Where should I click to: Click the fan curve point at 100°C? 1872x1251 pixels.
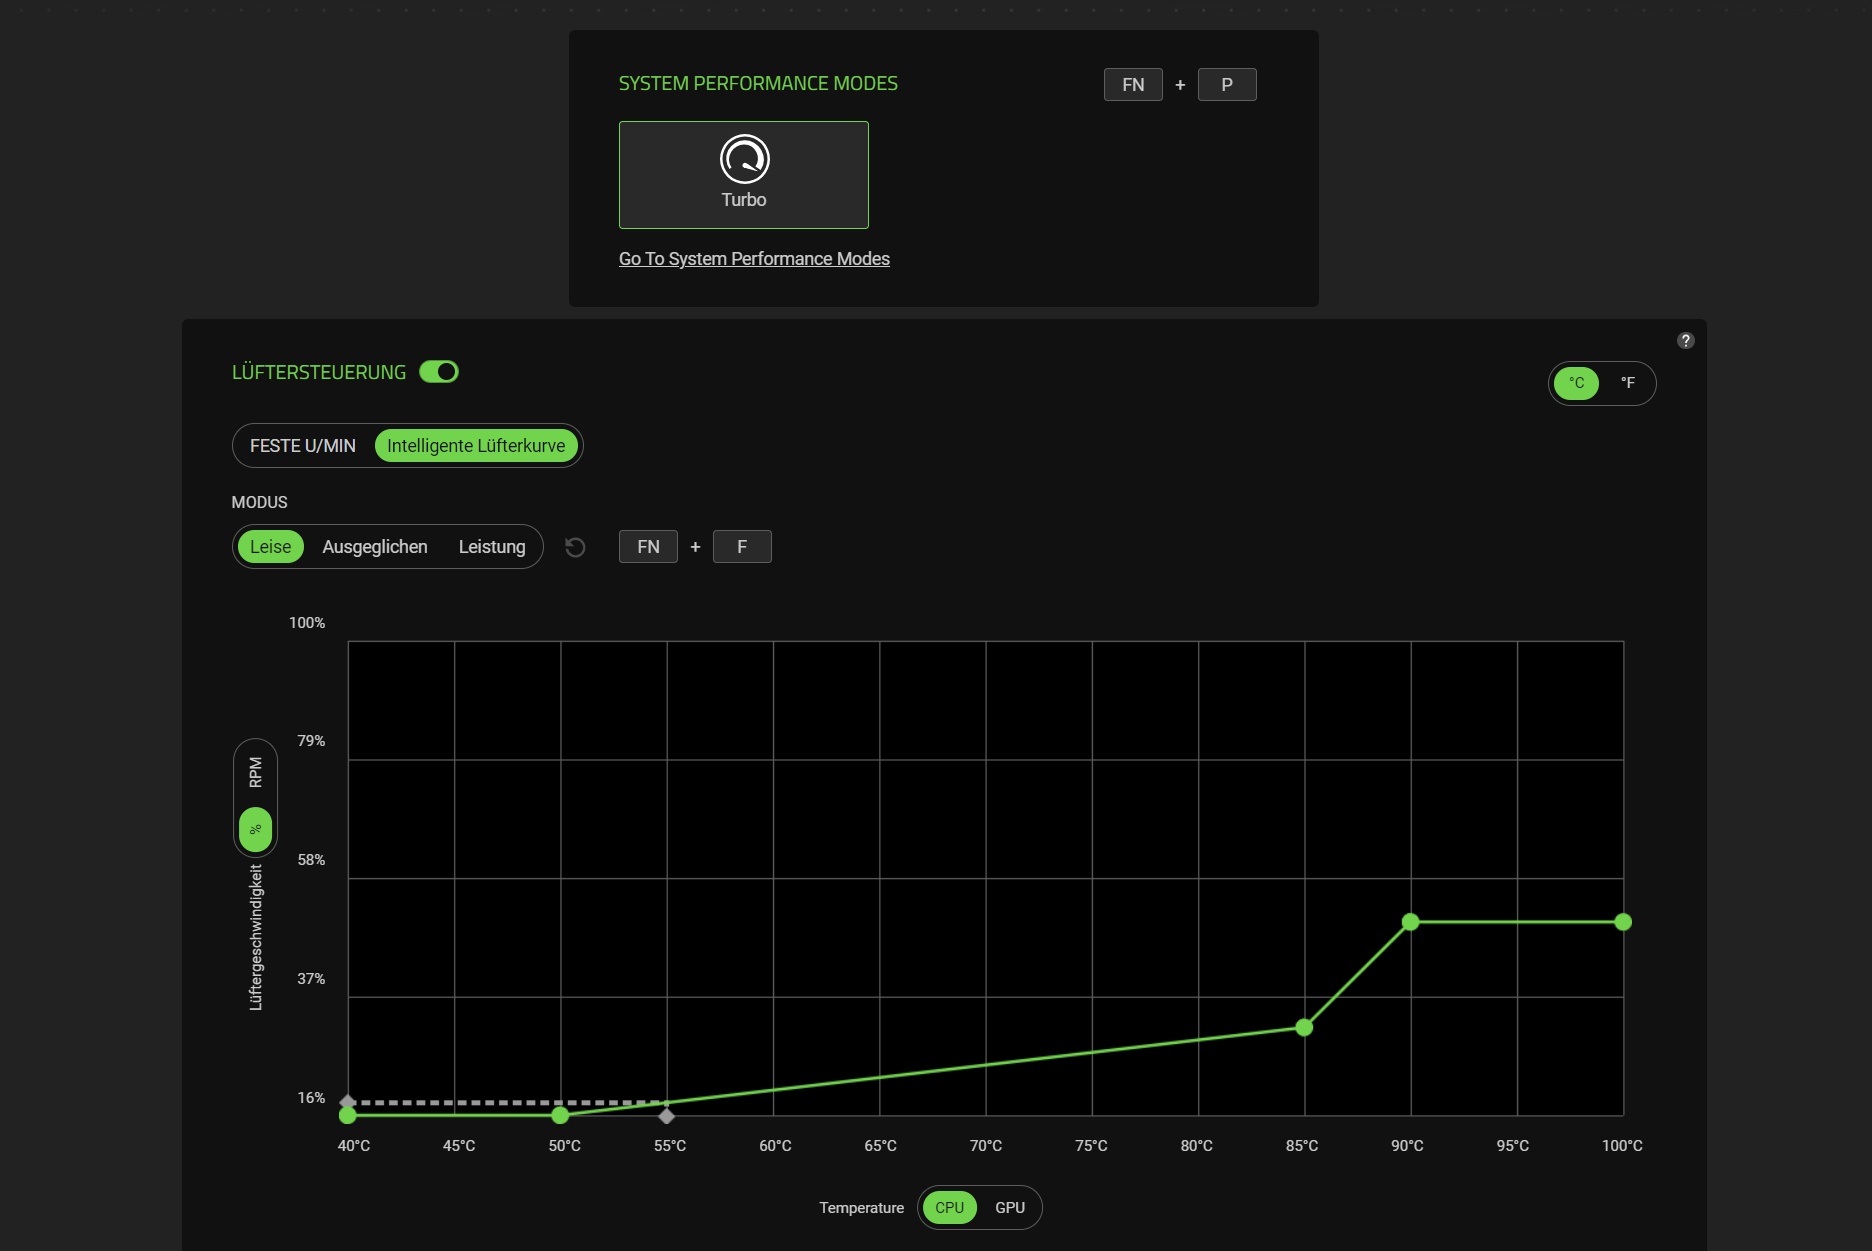pyautogui.click(x=1623, y=922)
